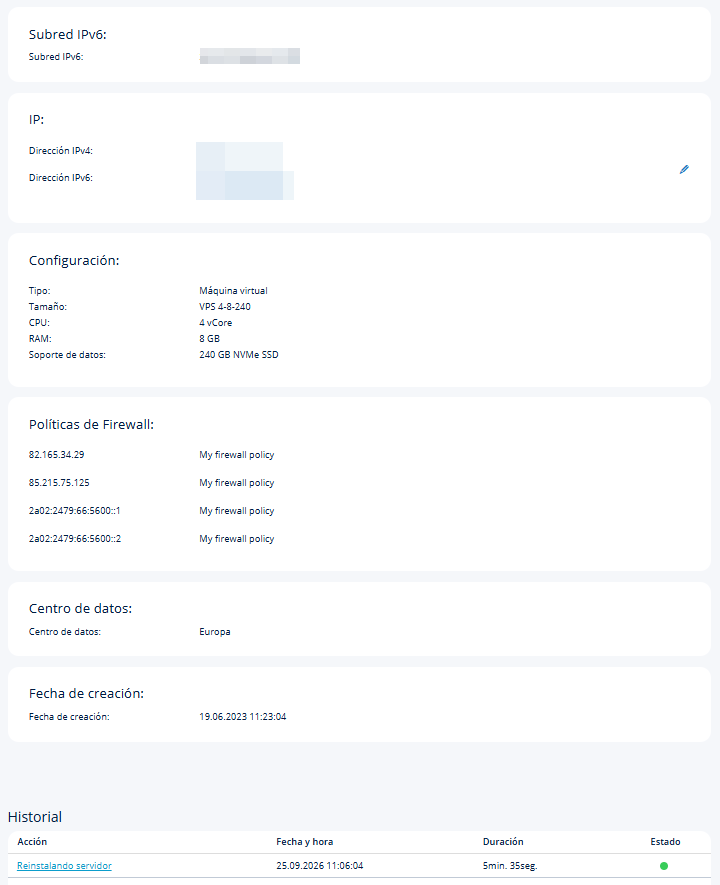Click history timestamp 25.09.2026 11:06:04
Viewport: 720px width, 885px height.
pyautogui.click(x=319, y=865)
